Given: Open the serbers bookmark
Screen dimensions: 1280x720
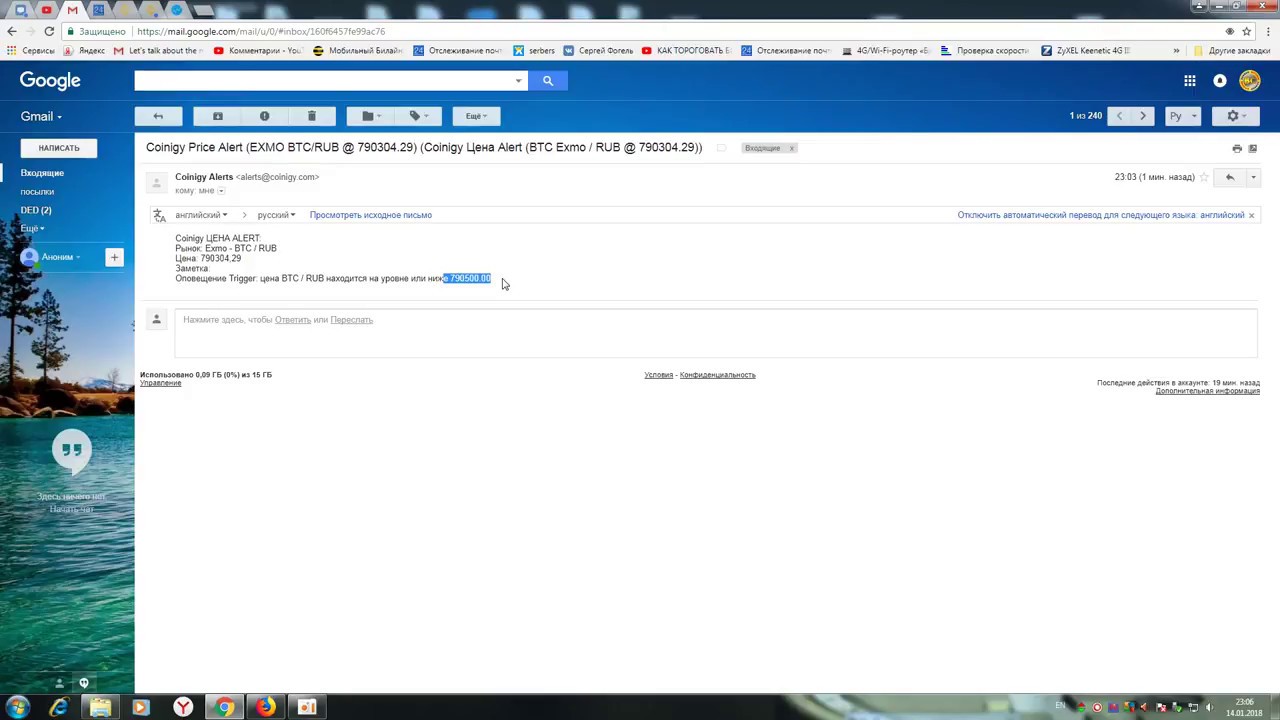Looking at the screenshot, I should 534,51.
